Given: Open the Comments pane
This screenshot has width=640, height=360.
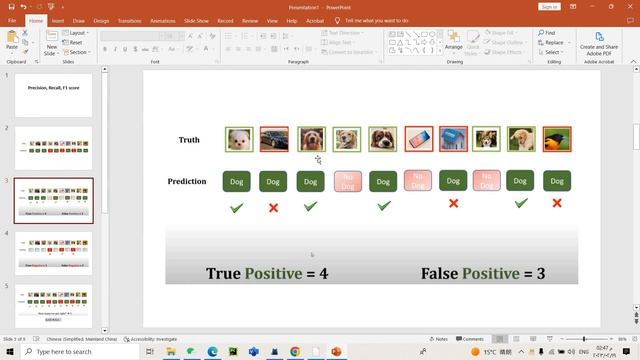Looking at the screenshot, I should point(469,339).
